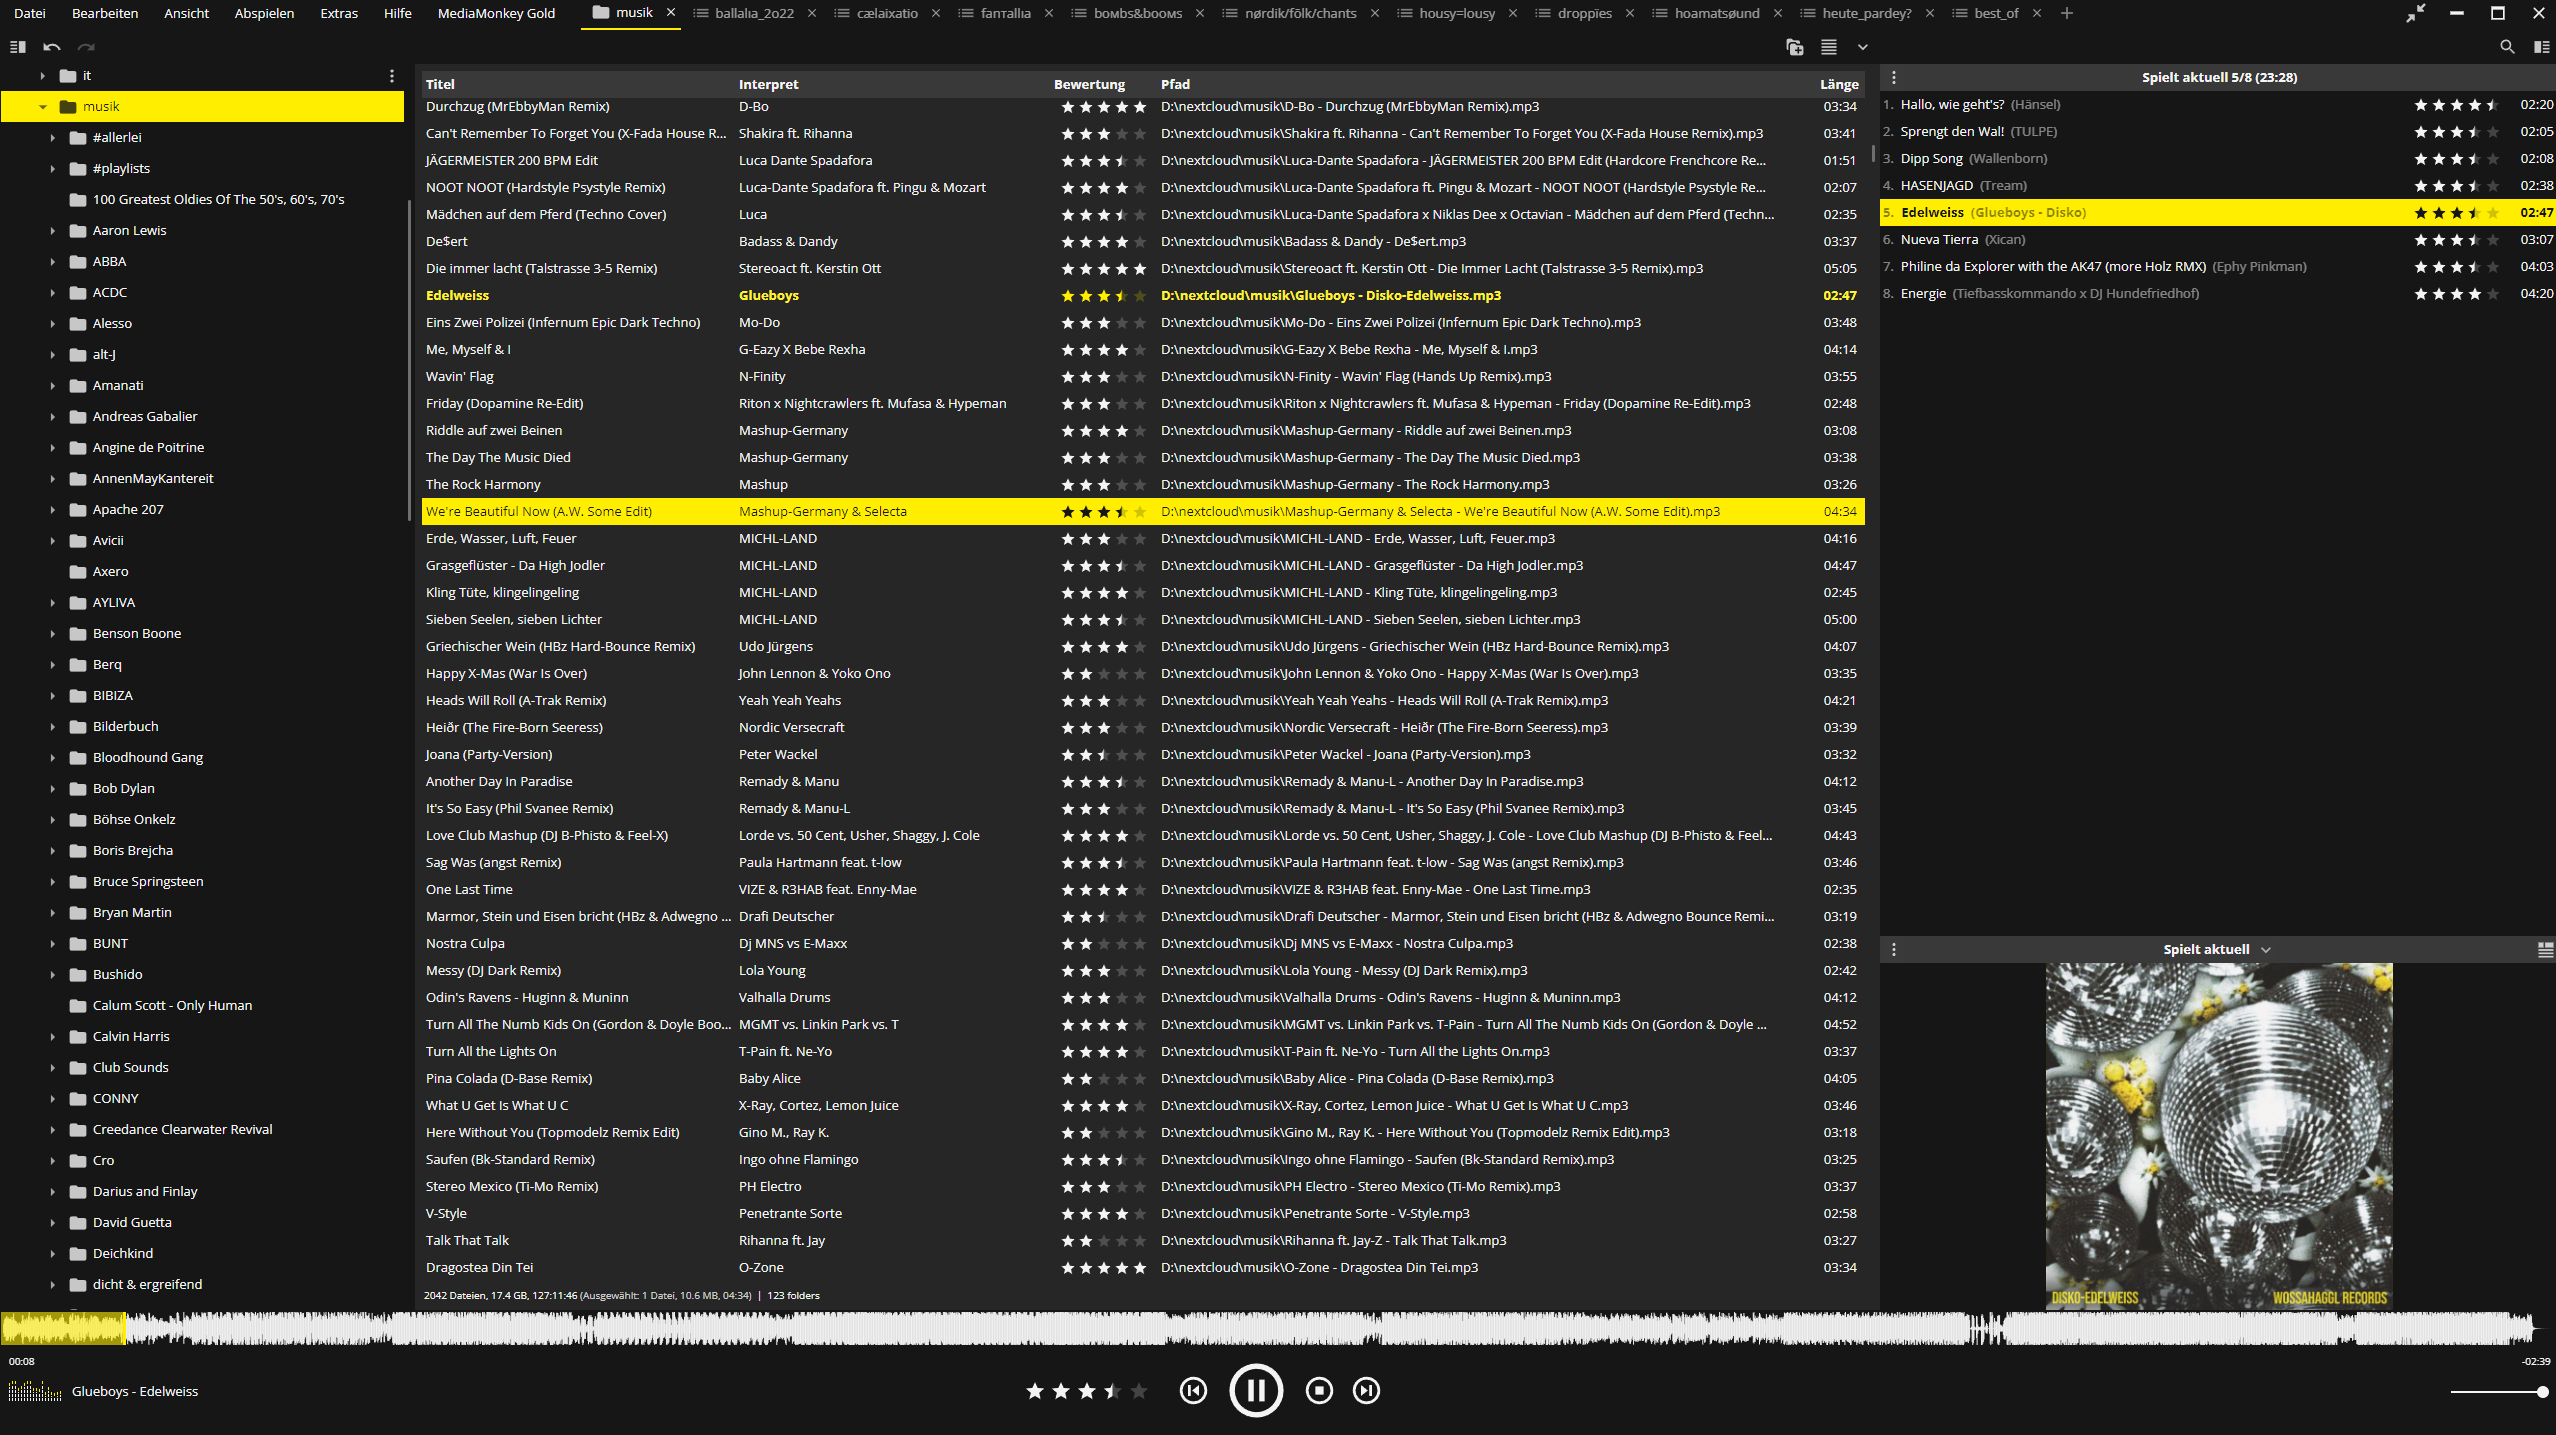Change star rating of Dragostea Din Tei row

(1103, 1268)
